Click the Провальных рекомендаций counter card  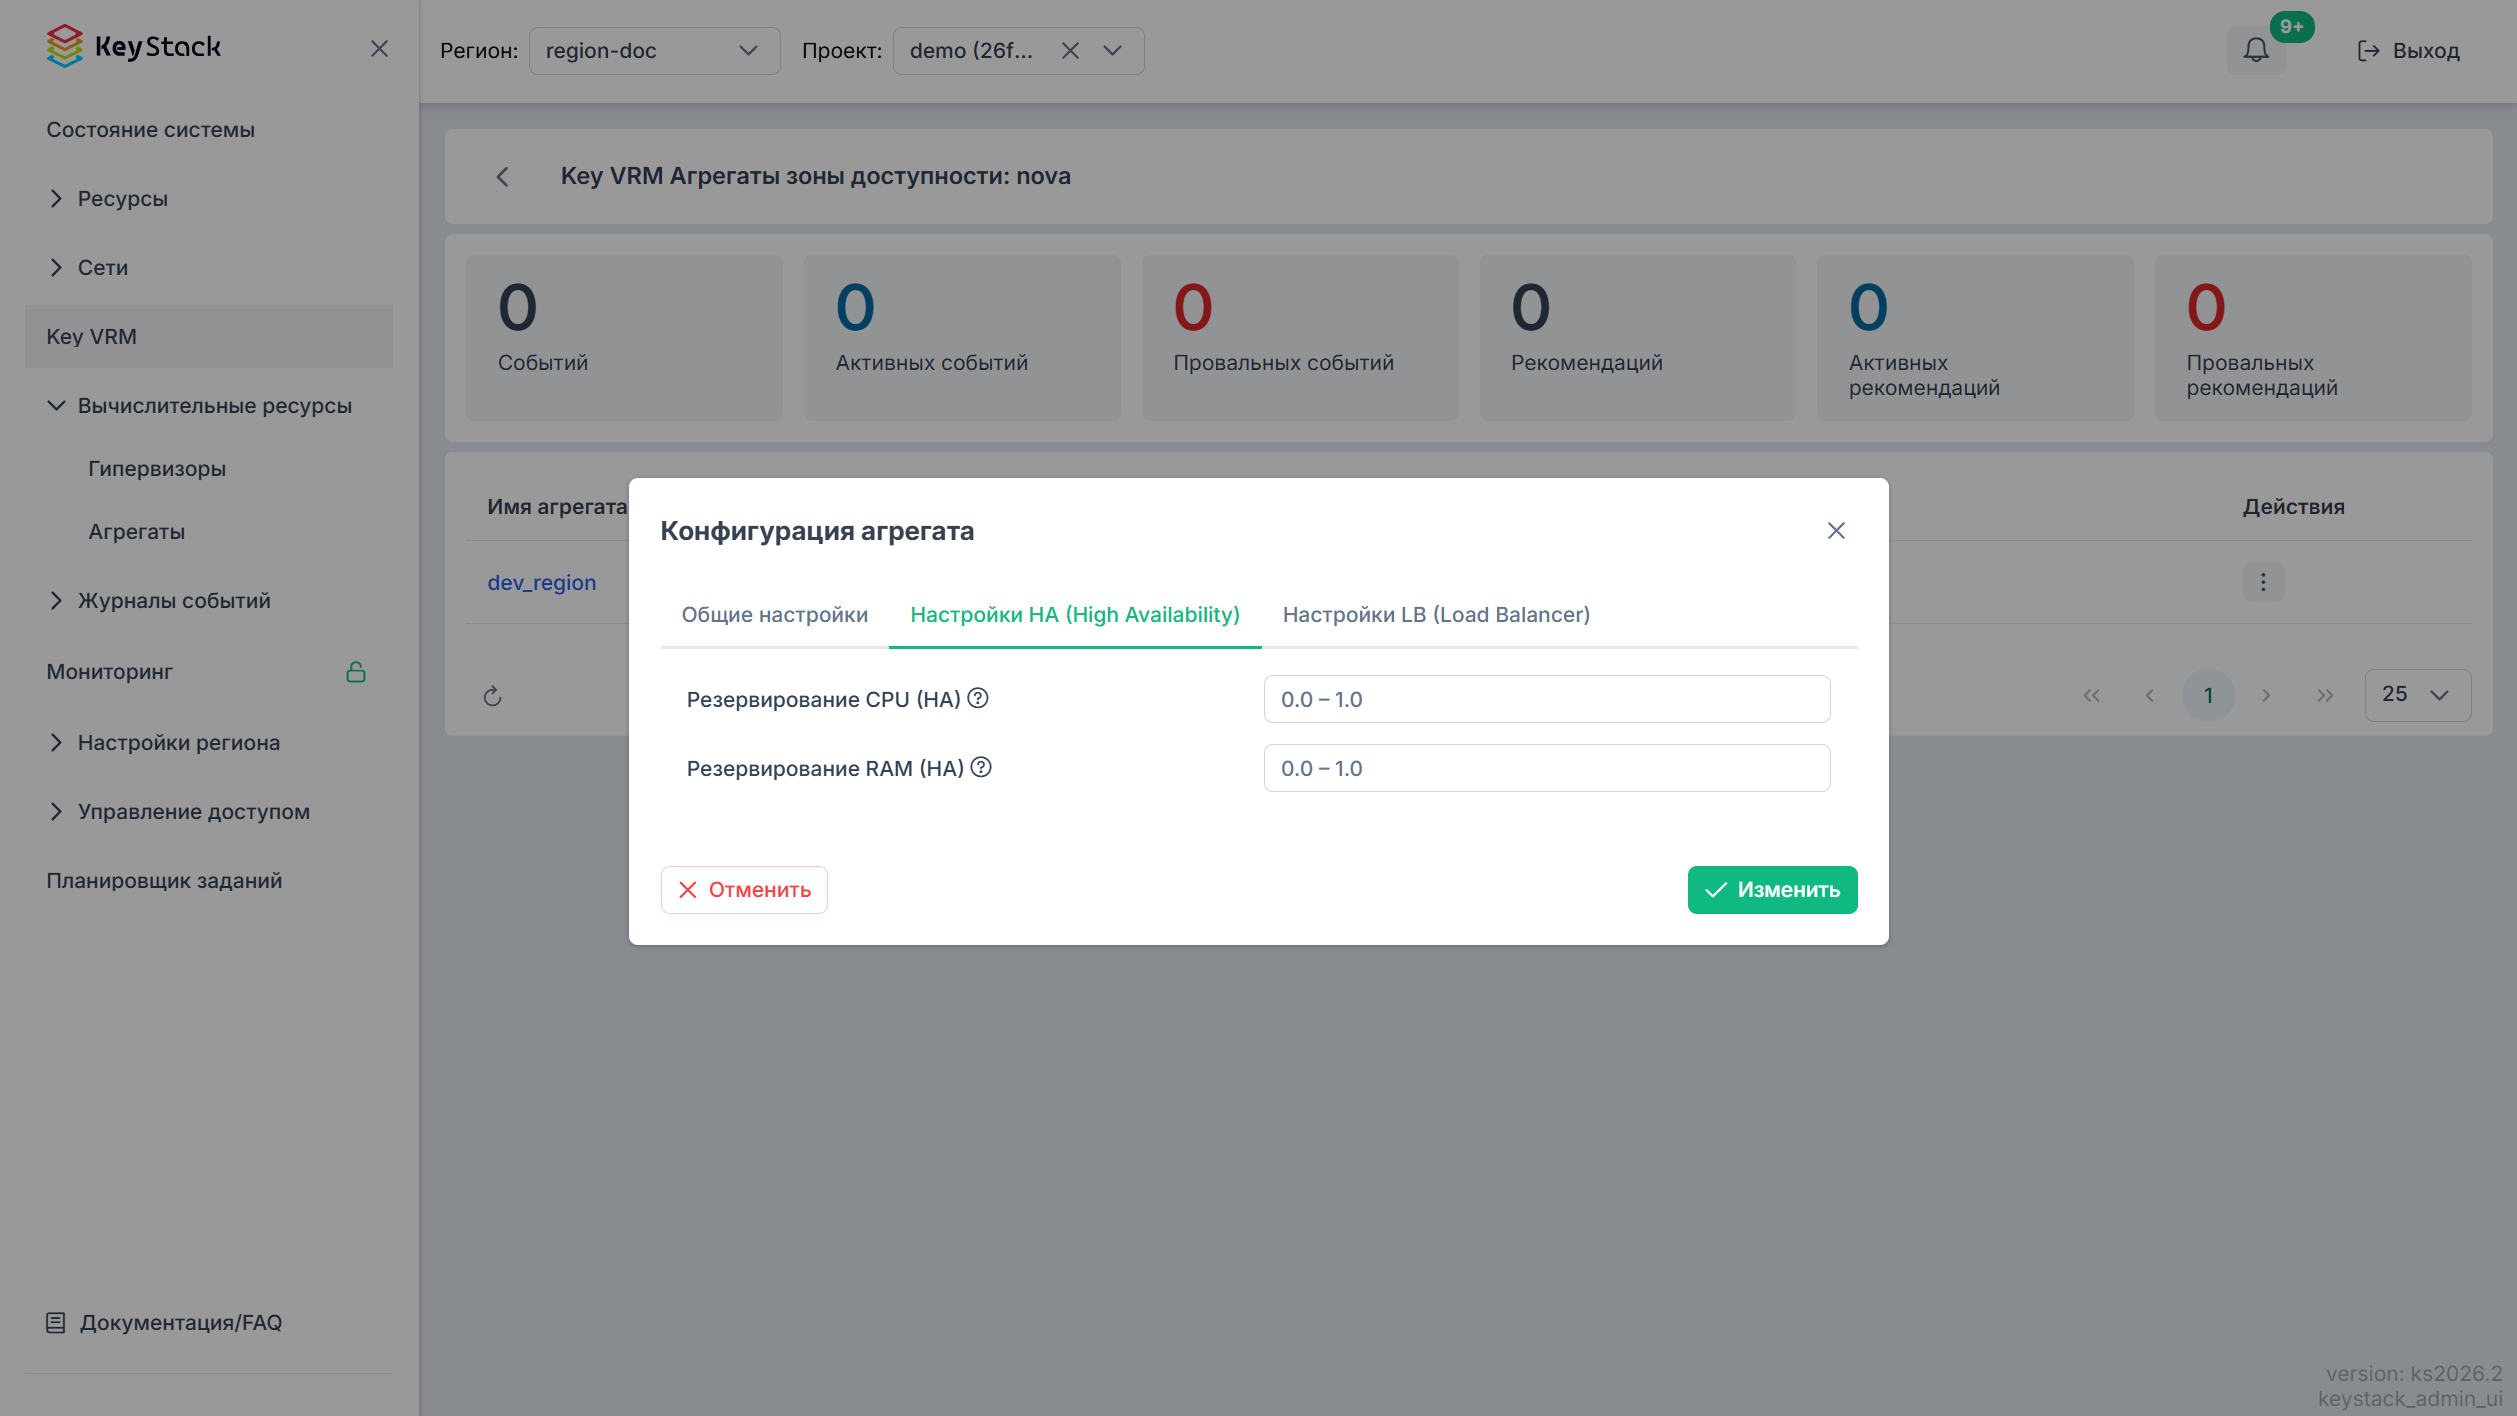[2313, 338]
